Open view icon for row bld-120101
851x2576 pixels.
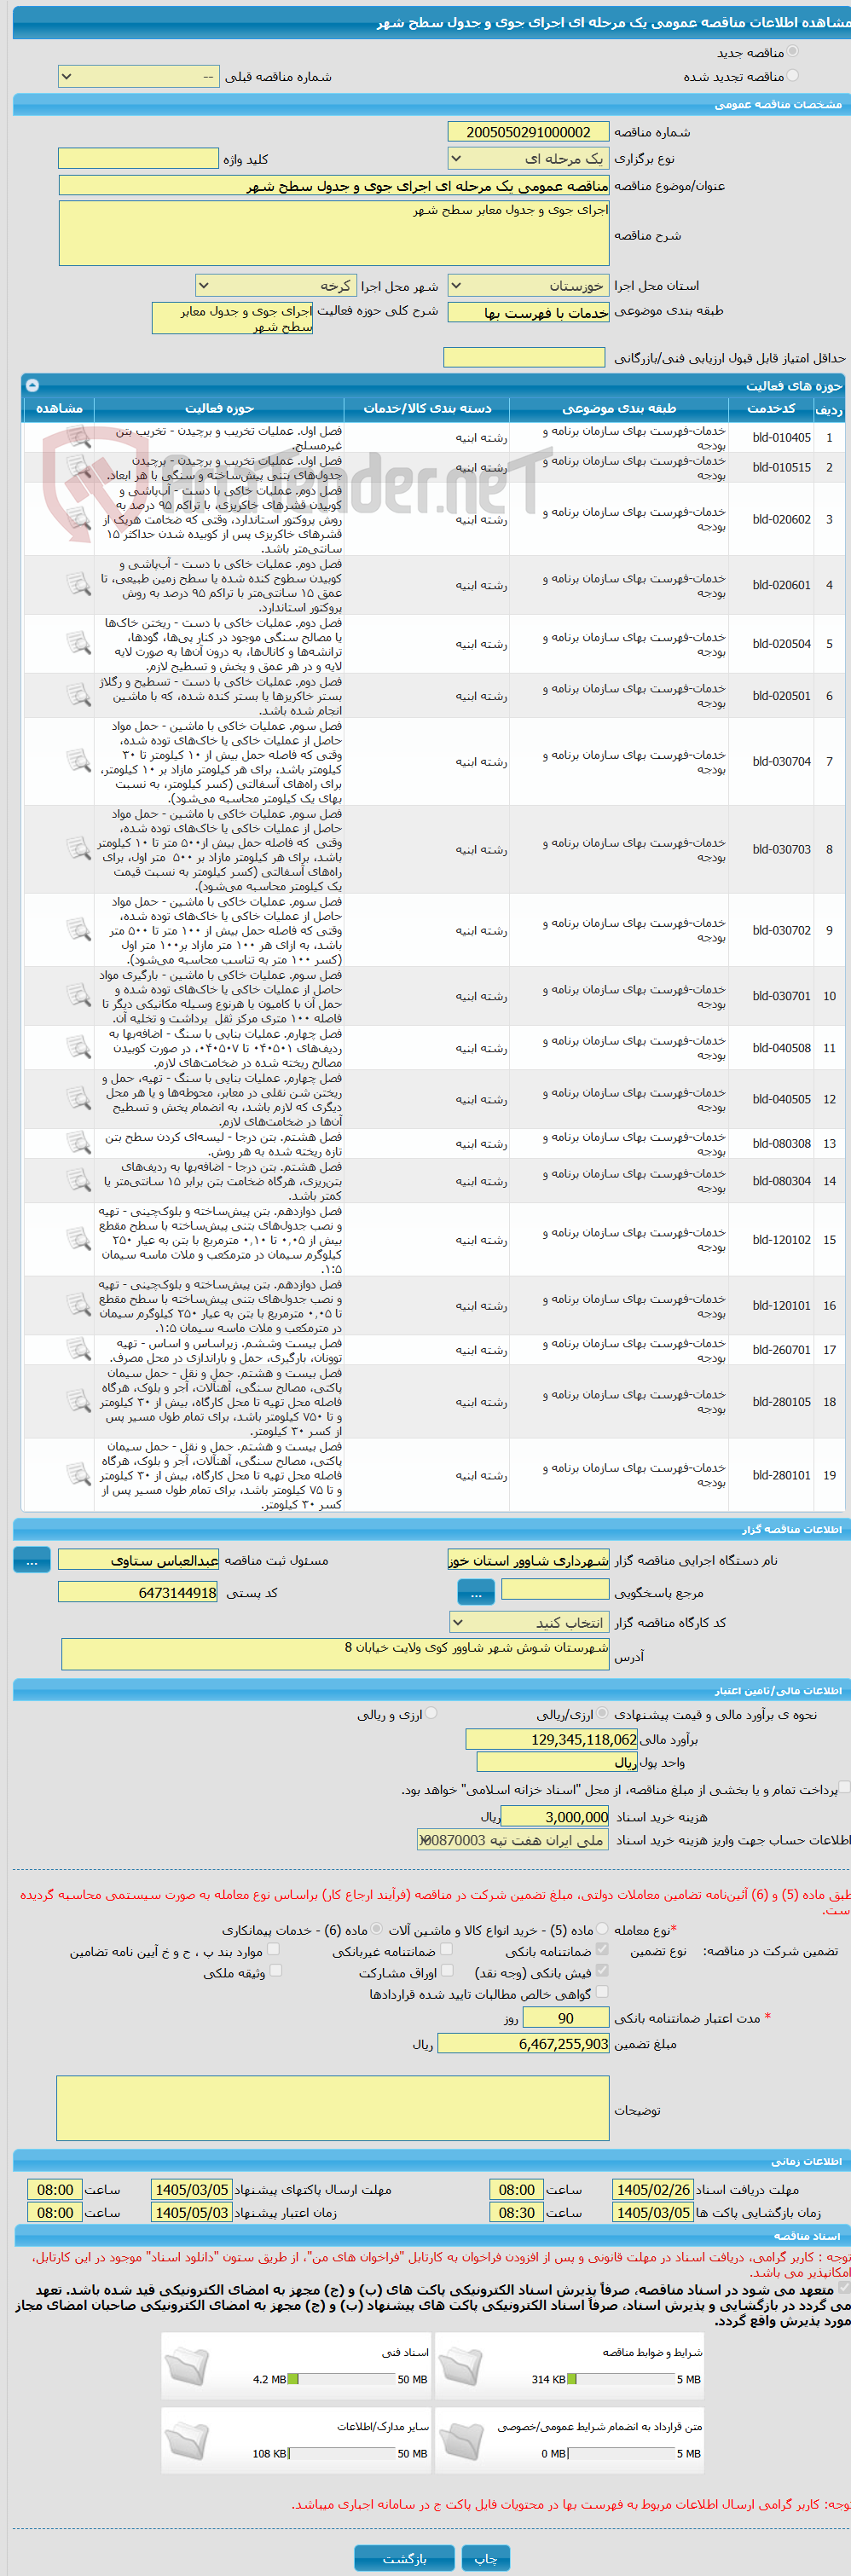click(x=78, y=1306)
